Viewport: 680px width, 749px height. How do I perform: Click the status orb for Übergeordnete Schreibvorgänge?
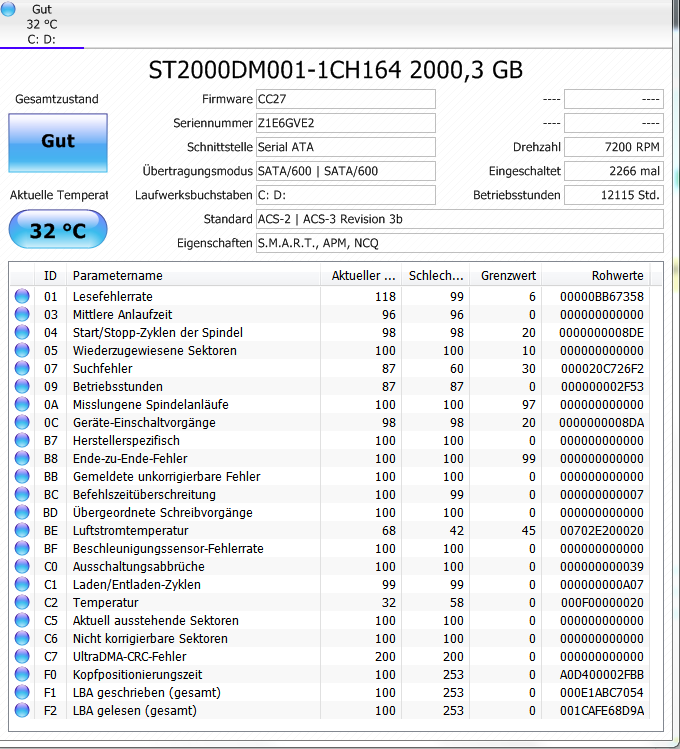click(22, 512)
